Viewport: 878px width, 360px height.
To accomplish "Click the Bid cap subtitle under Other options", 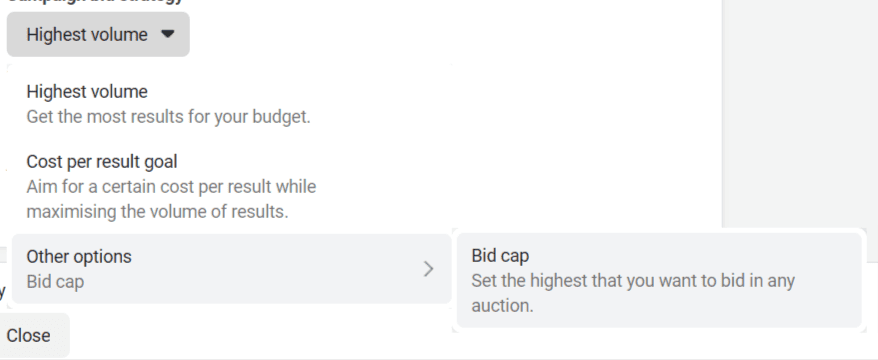I will [x=55, y=281].
